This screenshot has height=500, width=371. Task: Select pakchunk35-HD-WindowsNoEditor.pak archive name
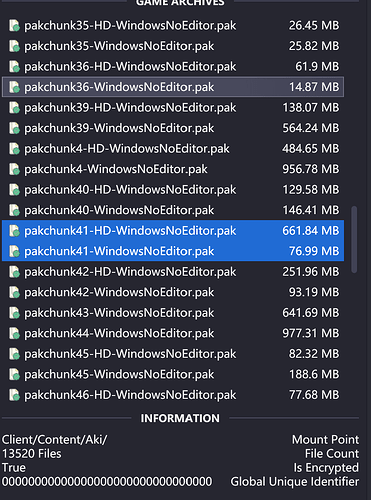click(x=130, y=26)
